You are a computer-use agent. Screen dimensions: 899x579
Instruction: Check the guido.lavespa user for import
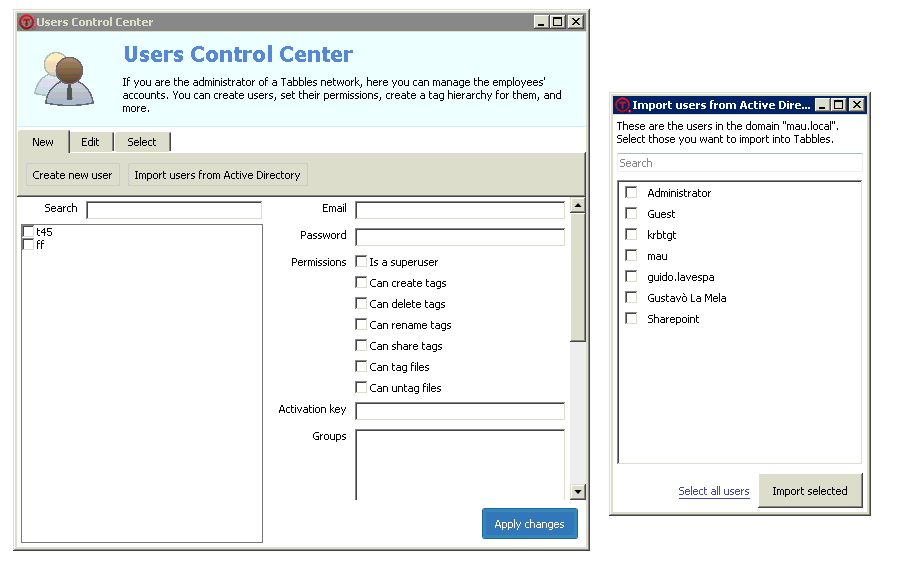coord(631,276)
